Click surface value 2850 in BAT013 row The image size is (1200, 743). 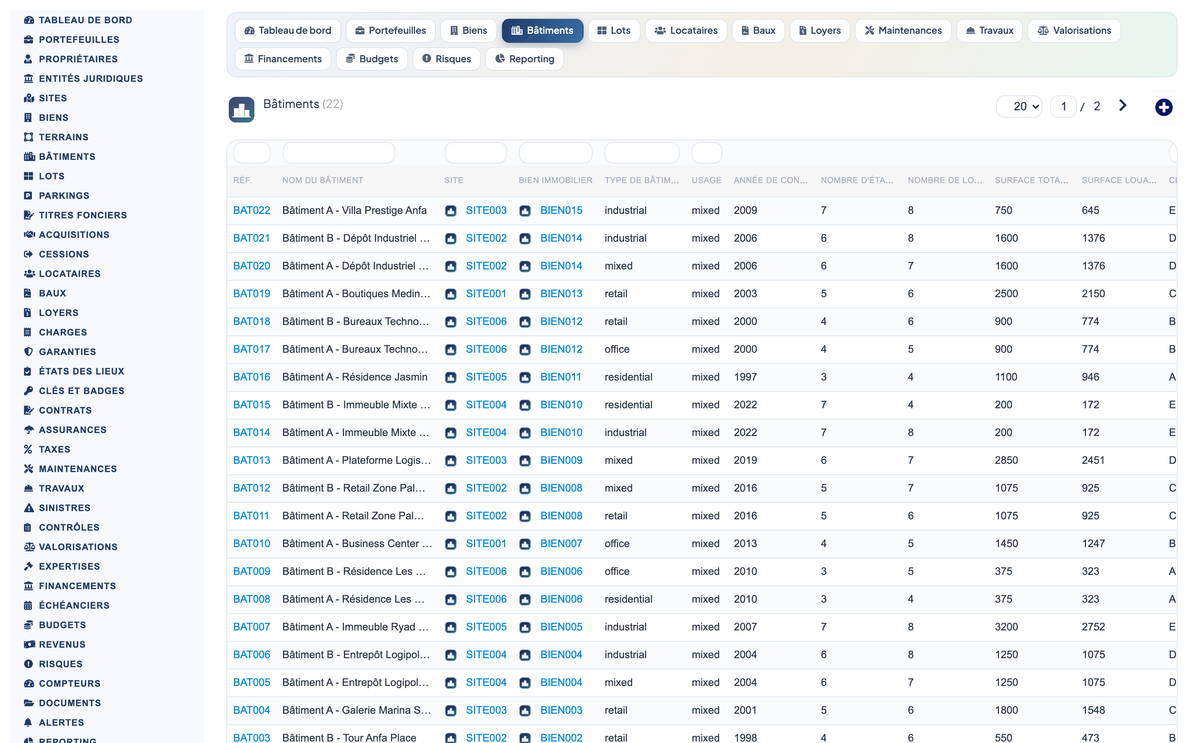click(x=1006, y=461)
